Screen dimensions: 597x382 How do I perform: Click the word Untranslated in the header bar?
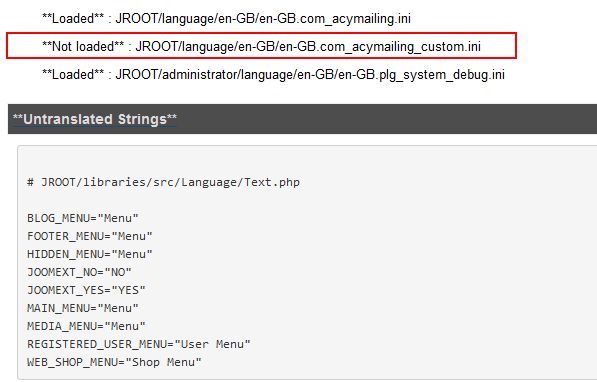coord(68,119)
